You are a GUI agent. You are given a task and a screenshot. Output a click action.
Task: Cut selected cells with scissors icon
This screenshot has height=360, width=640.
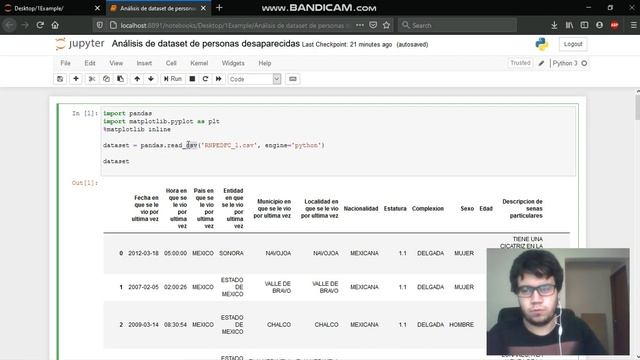[92, 79]
